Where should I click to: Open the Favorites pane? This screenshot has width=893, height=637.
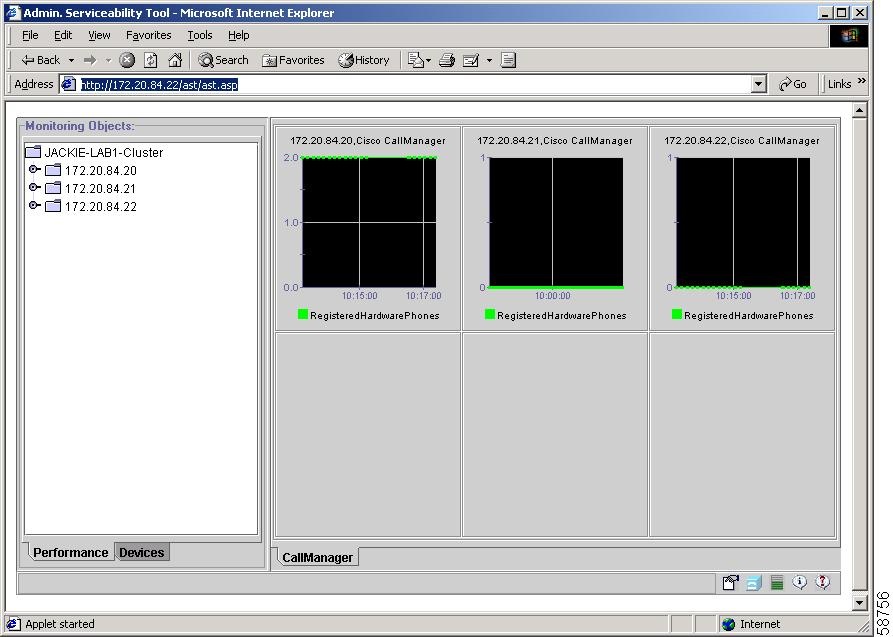click(x=293, y=60)
